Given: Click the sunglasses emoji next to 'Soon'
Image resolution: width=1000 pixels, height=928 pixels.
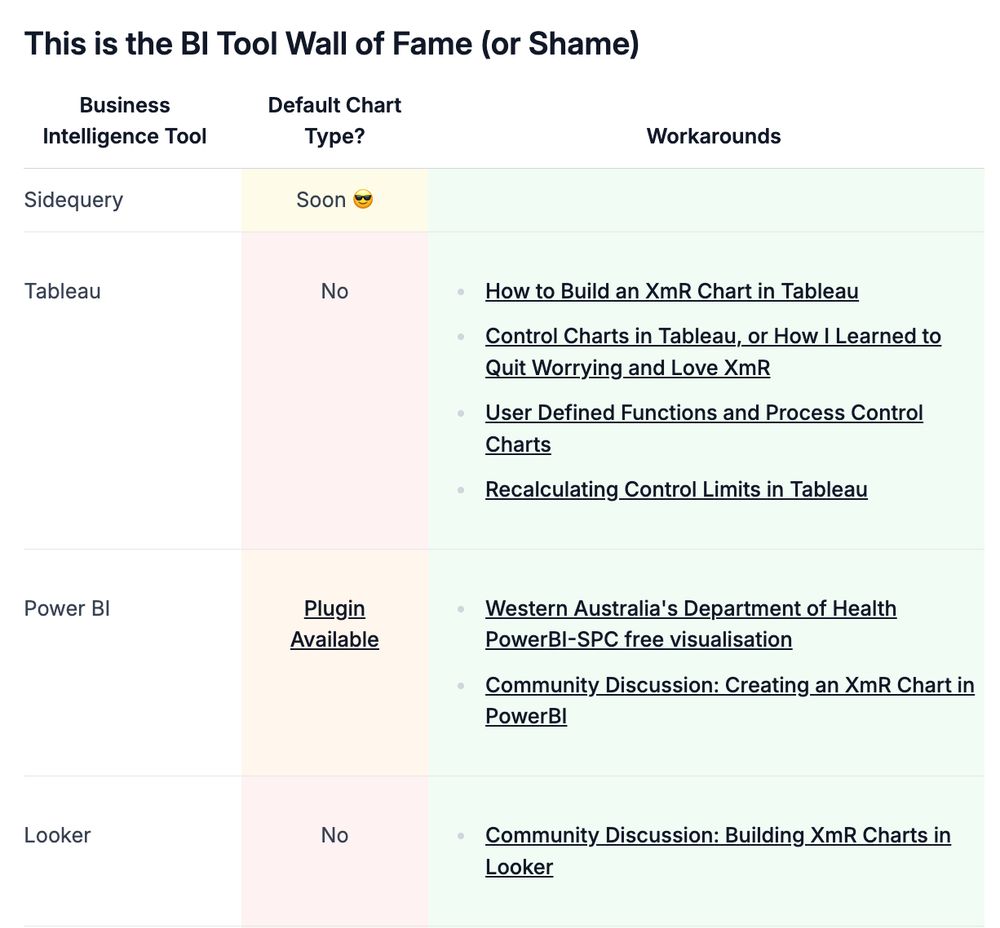Looking at the screenshot, I should click(363, 200).
